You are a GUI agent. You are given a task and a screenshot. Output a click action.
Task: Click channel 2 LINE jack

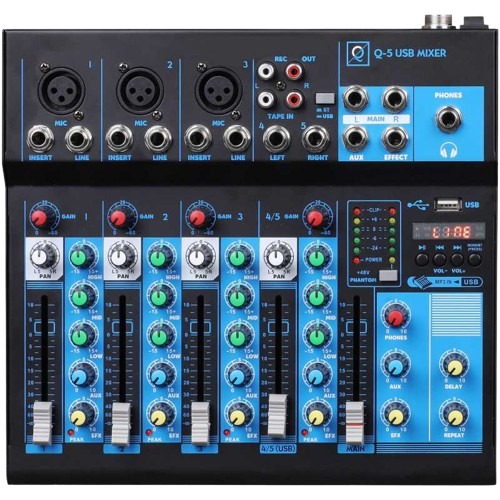pos(158,139)
